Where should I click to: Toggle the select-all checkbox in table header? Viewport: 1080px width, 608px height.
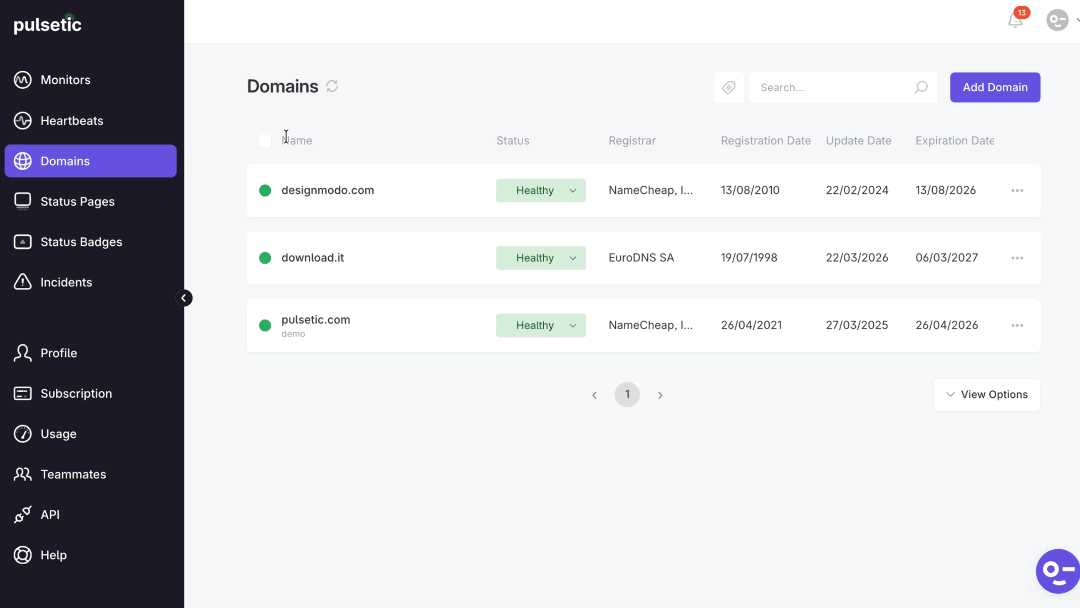pyautogui.click(x=264, y=140)
